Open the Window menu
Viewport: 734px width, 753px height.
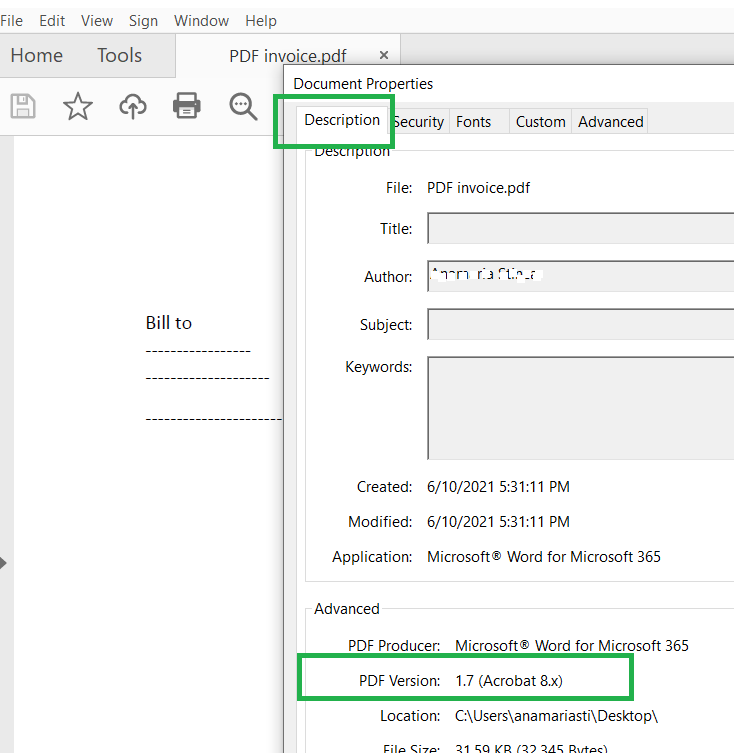201,20
